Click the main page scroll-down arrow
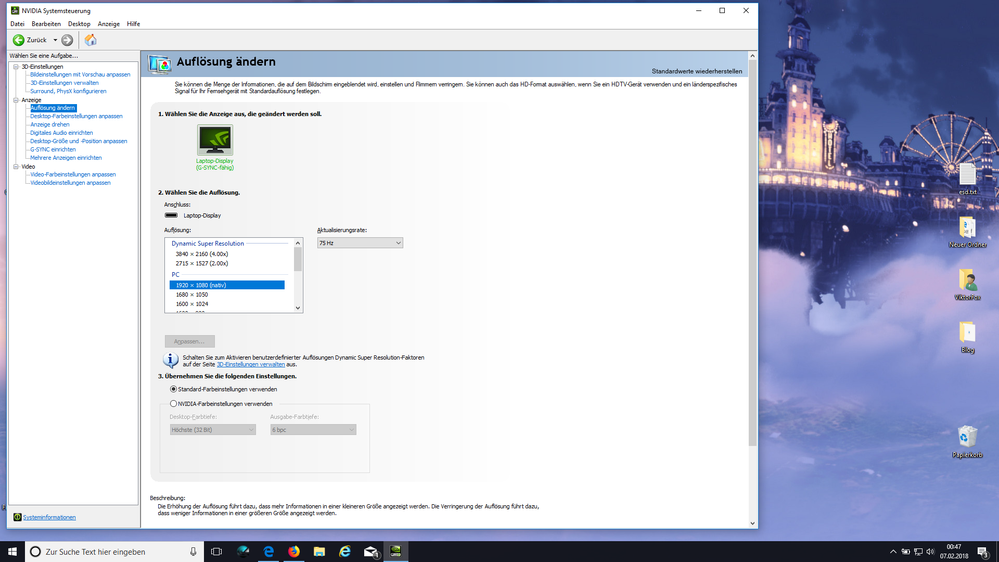 click(x=752, y=523)
